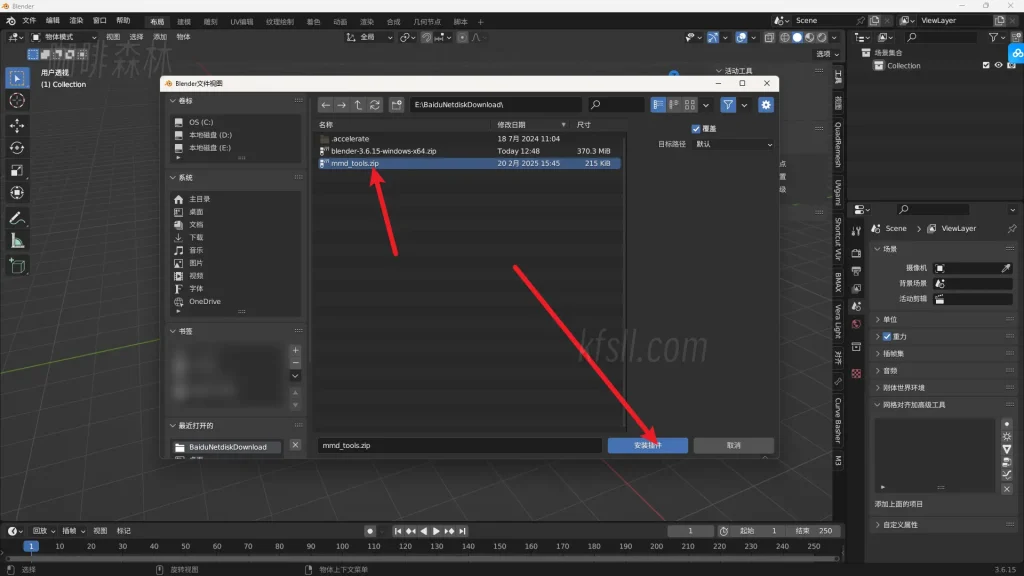This screenshot has width=1024, height=576.
Task: Click the 安装插件 install add-on button
Action: click(647, 445)
